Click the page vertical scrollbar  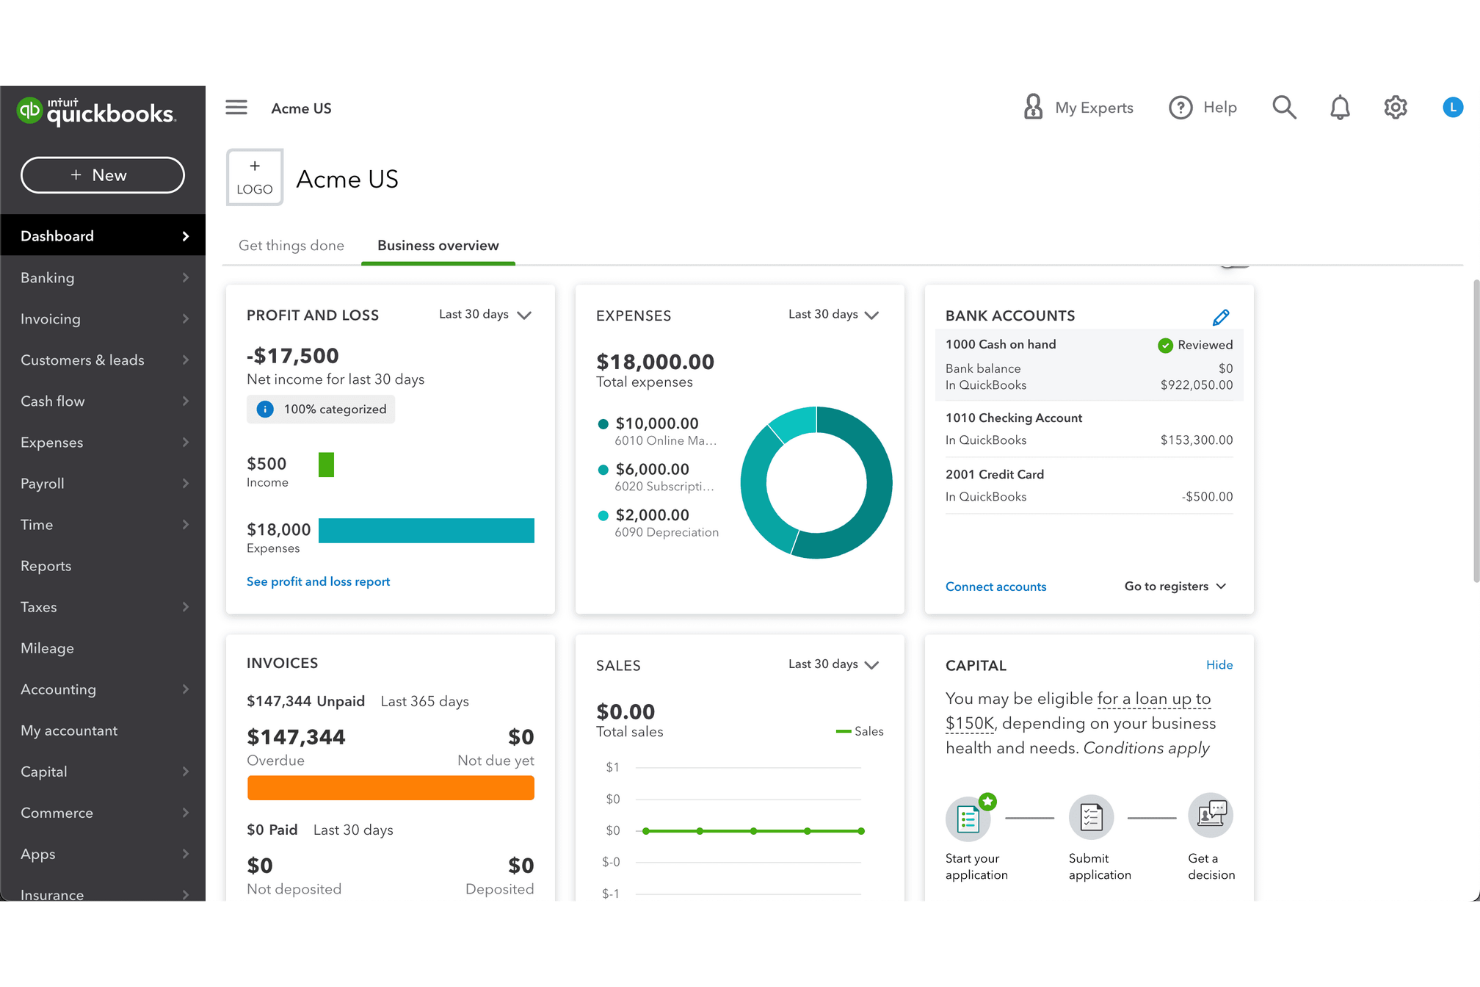(x=1476, y=430)
